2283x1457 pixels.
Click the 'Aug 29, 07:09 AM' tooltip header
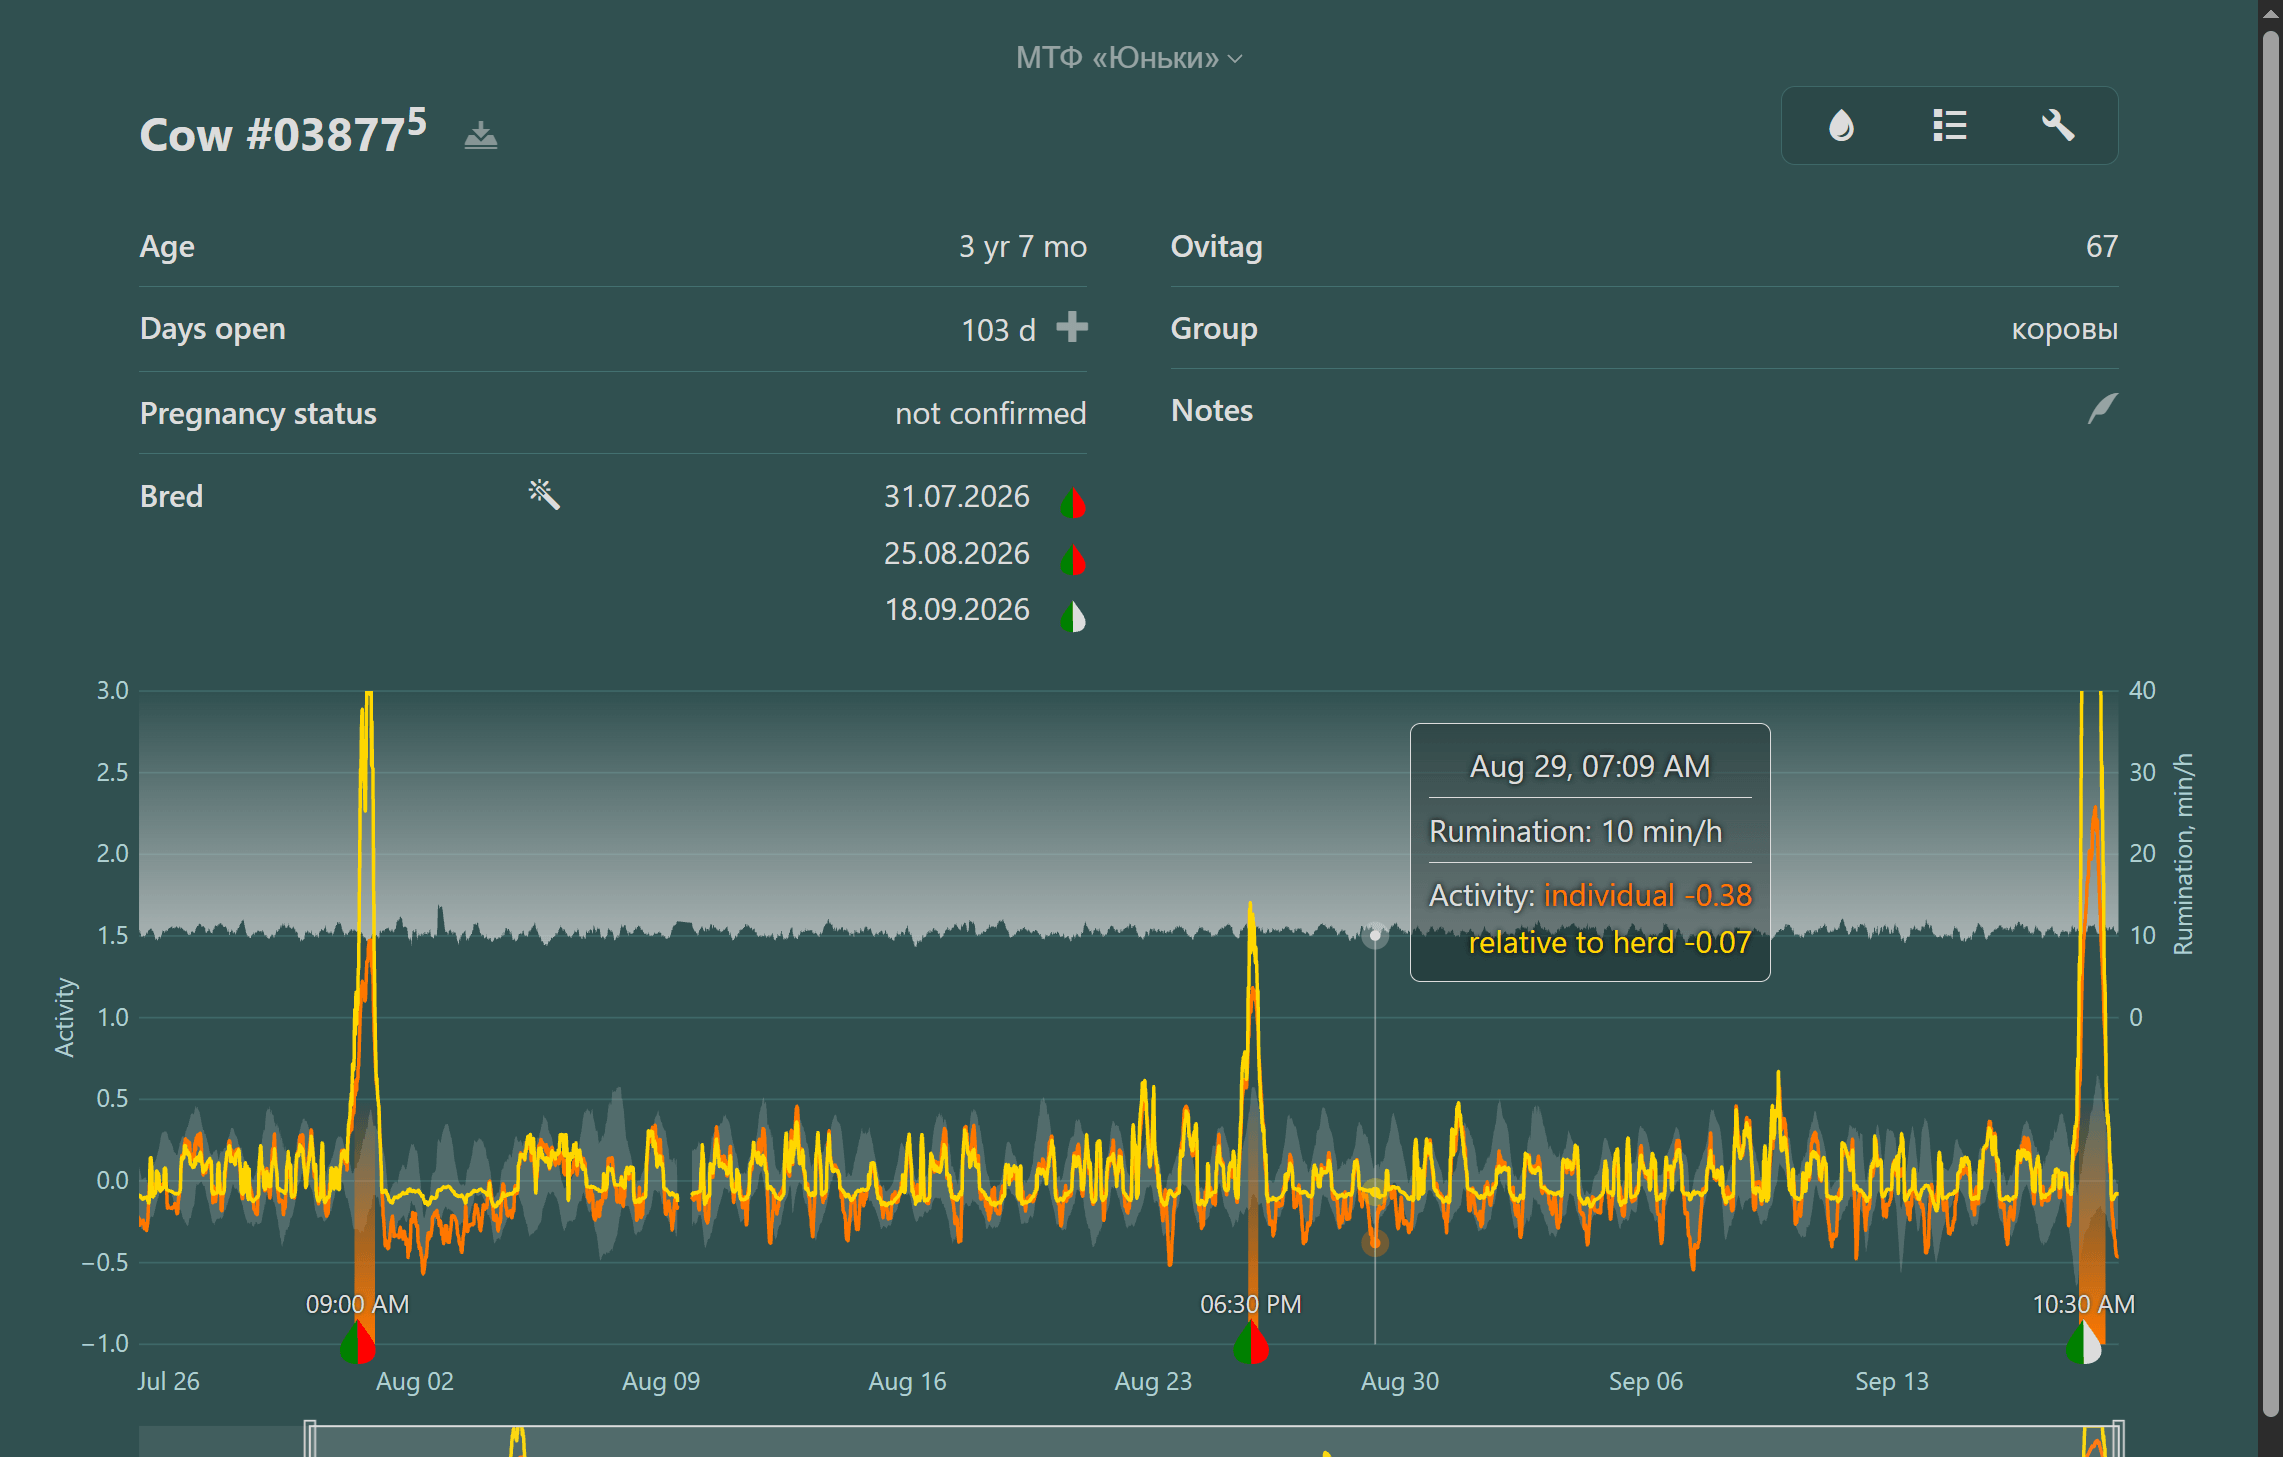pyautogui.click(x=1589, y=766)
